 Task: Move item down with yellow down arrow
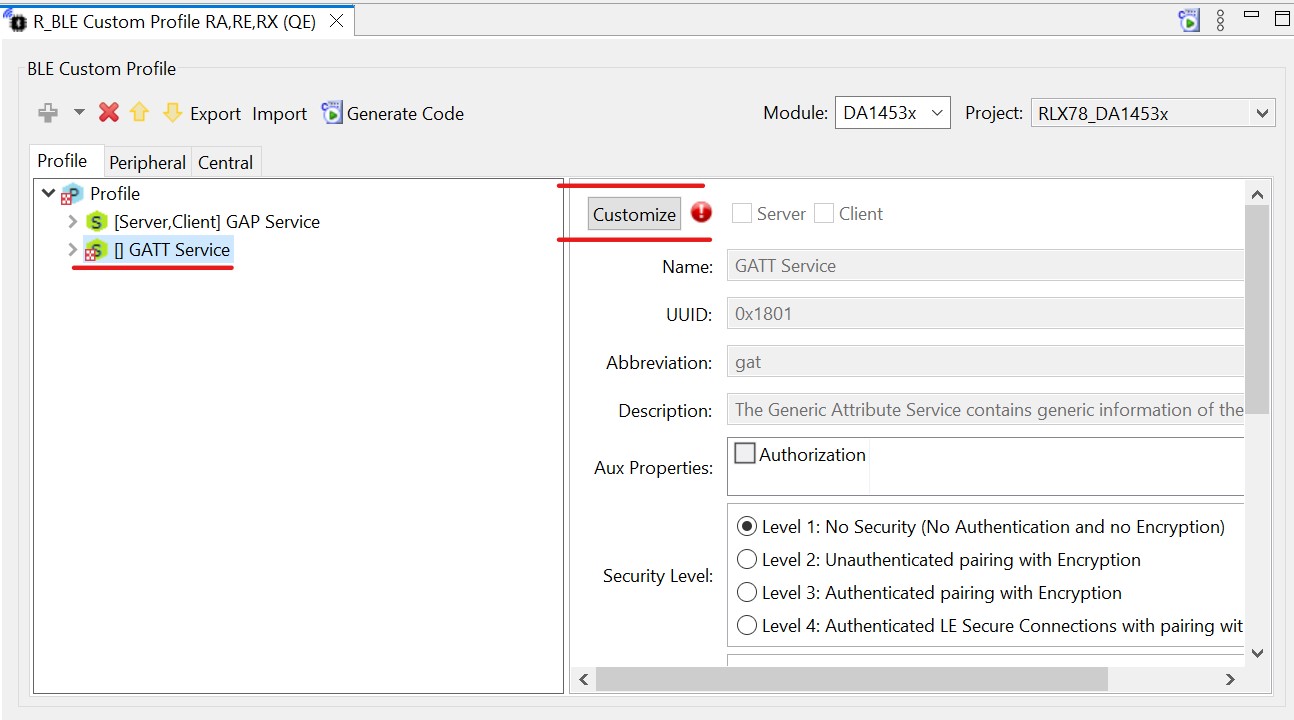[x=172, y=112]
